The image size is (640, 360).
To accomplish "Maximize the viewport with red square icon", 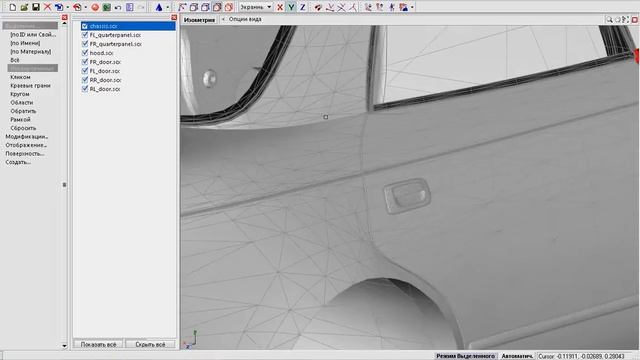I will tap(635, 19).
